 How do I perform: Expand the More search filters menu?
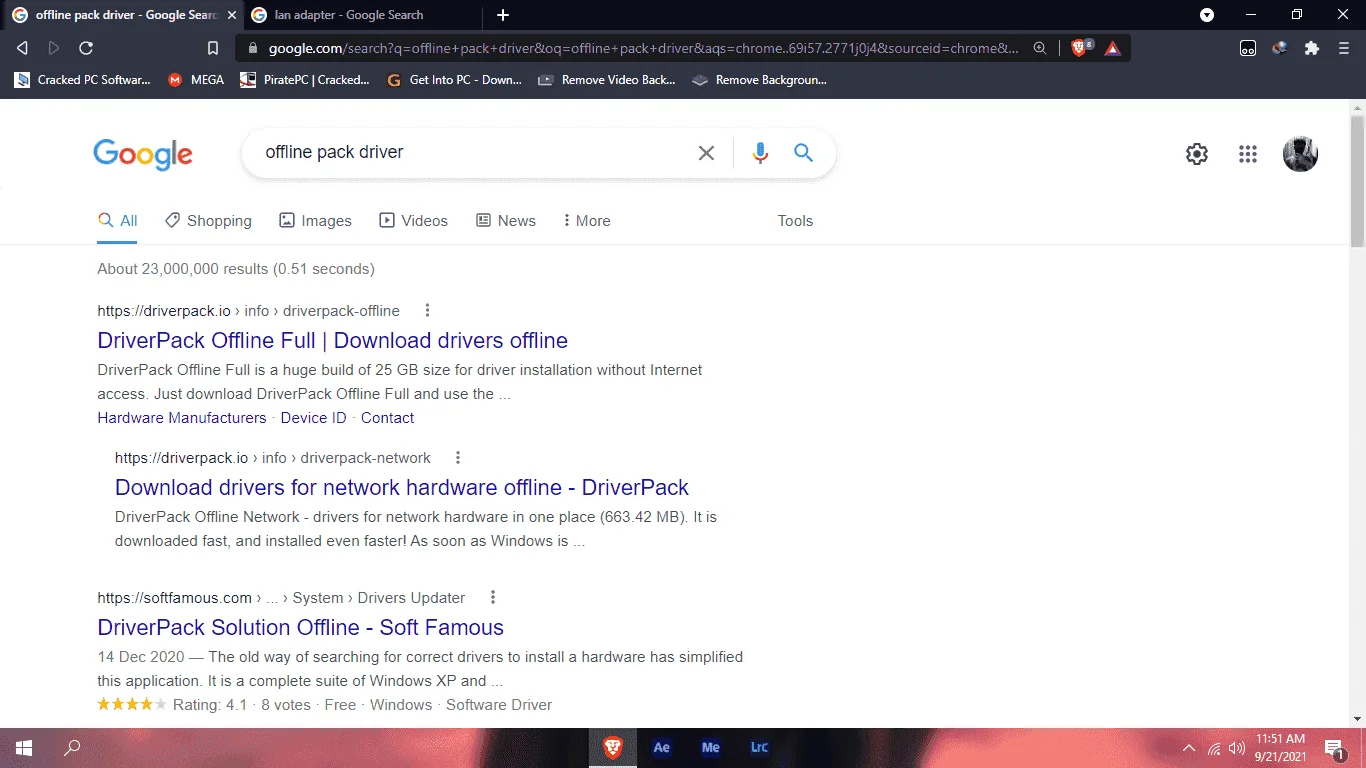click(587, 221)
